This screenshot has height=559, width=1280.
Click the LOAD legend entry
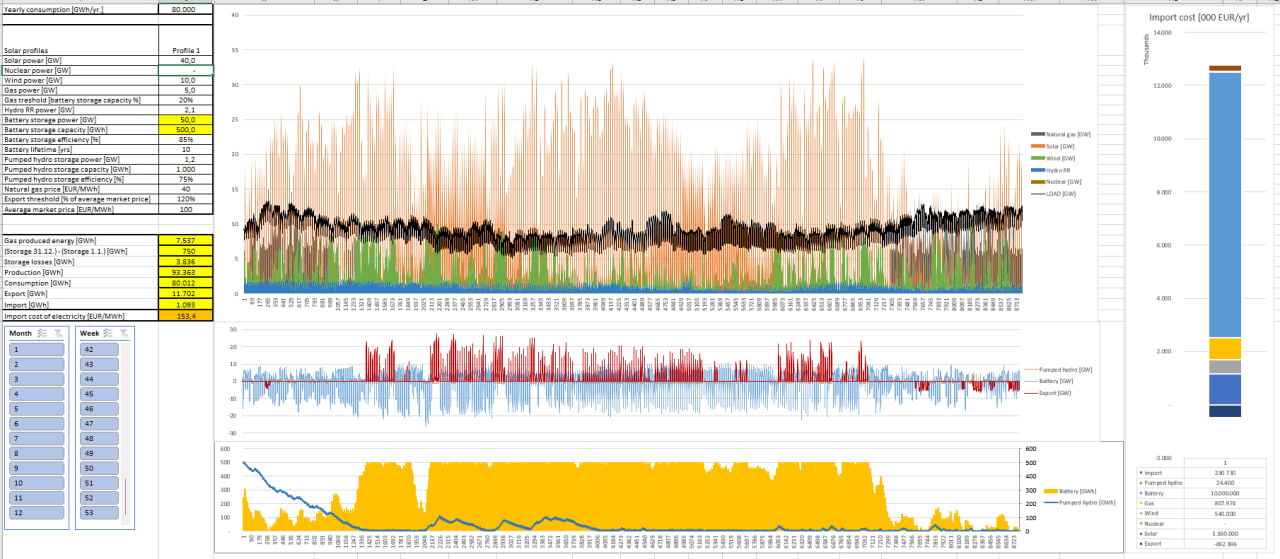pos(1061,193)
